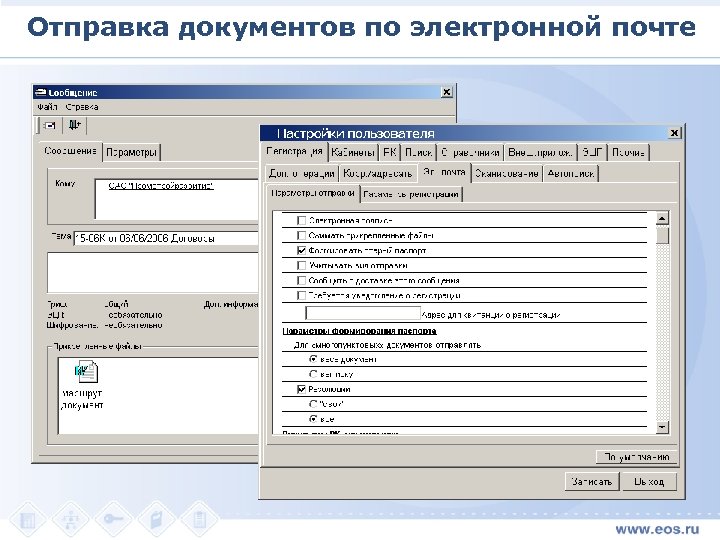Select the Поиск settings tab
This screenshot has height=540, width=720.
coord(418,152)
